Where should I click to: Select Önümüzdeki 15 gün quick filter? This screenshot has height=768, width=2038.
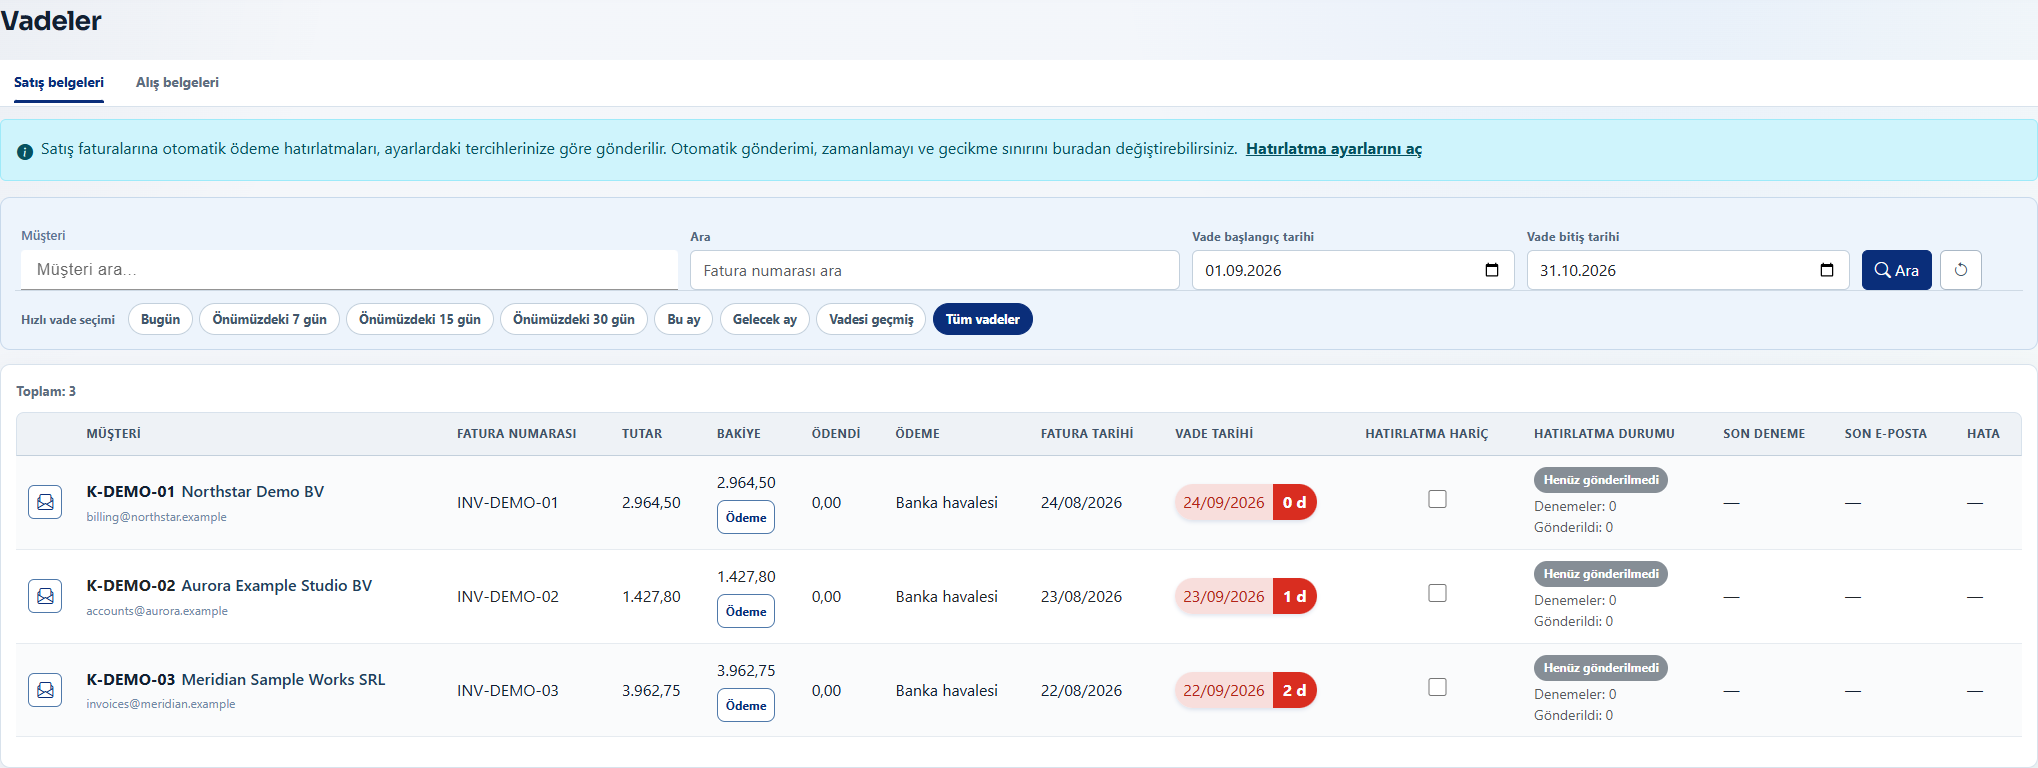(419, 319)
